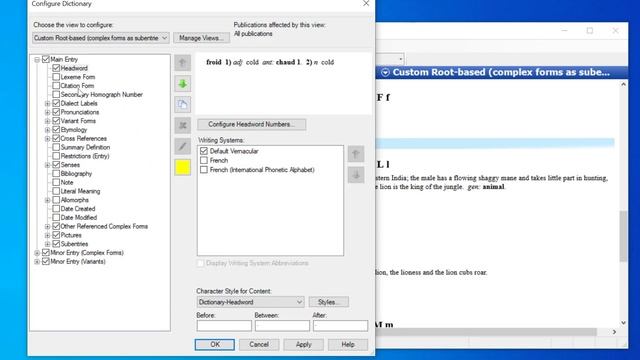Click Configure Headword Numbers button
The width and height of the screenshot is (640, 360).
(x=251, y=124)
